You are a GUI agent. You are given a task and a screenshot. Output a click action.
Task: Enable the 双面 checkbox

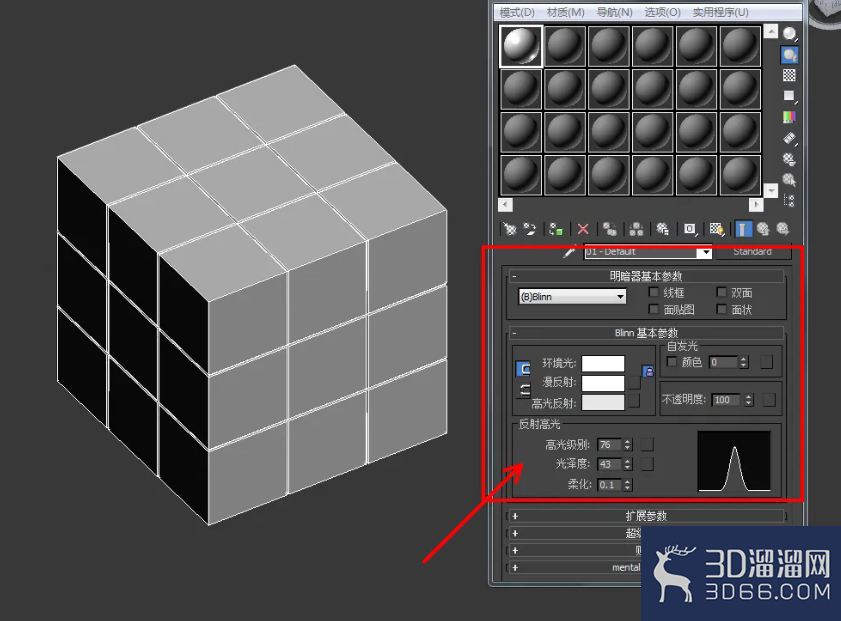coord(722,292)
